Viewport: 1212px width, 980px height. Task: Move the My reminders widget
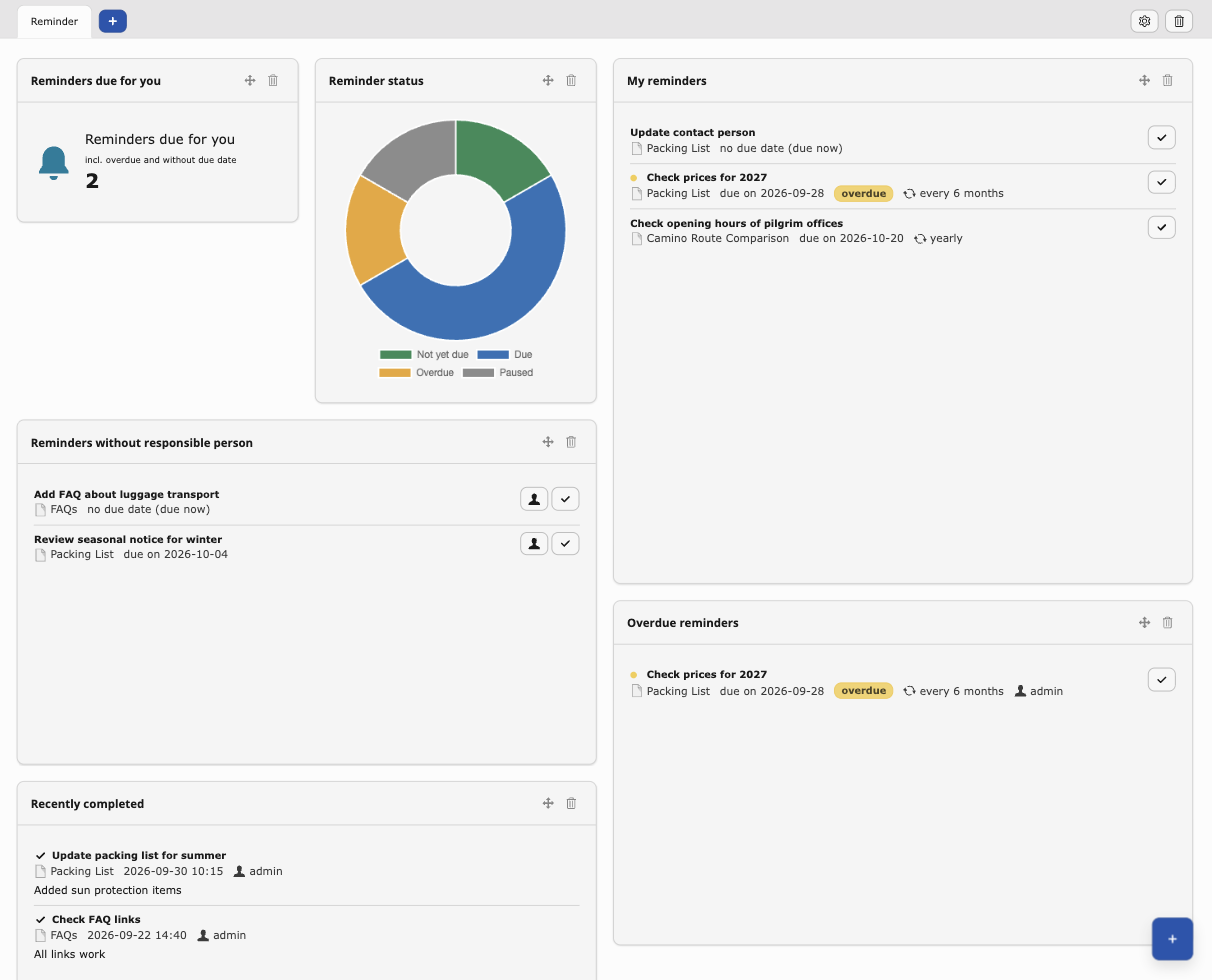click(x=1144, y=81)
